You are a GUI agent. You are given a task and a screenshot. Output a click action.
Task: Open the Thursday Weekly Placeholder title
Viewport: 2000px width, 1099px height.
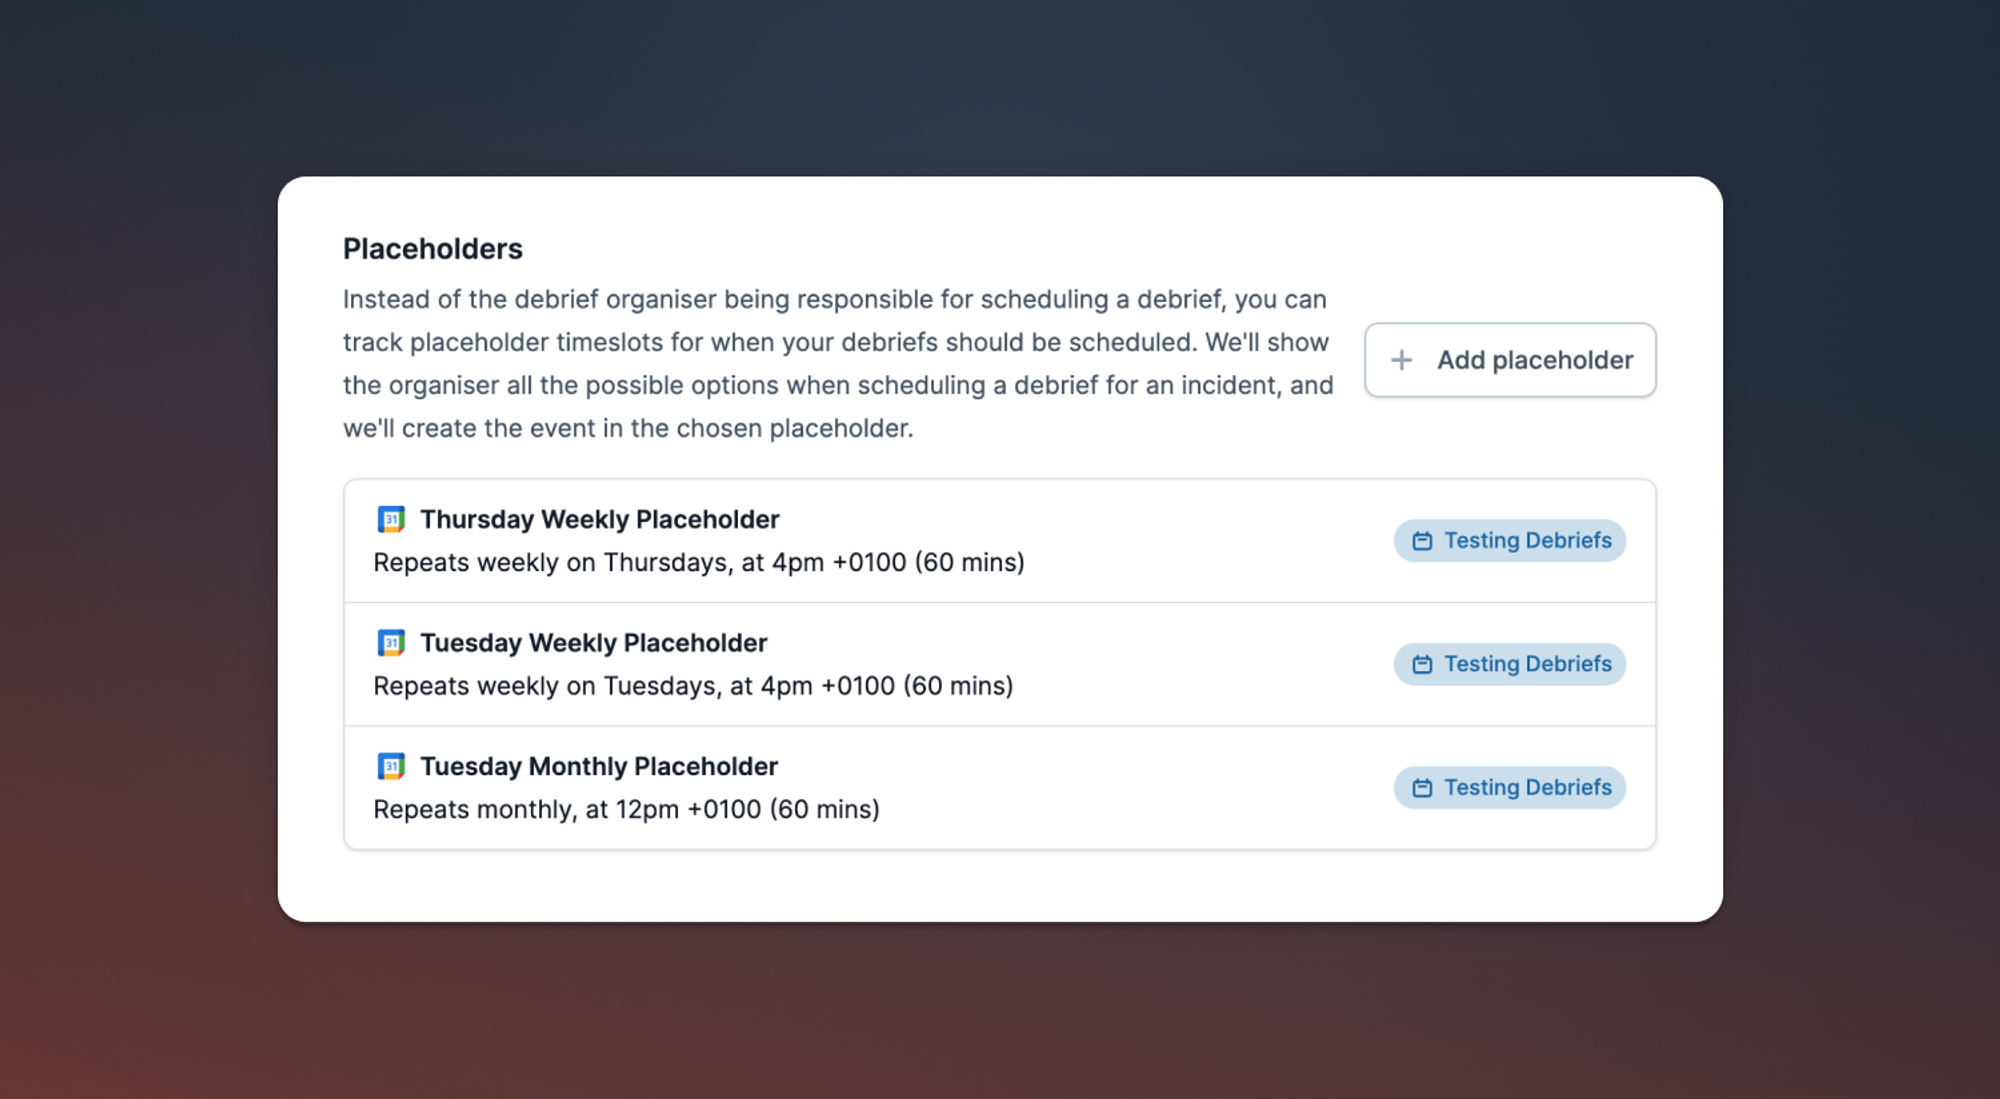click(599, 519)
